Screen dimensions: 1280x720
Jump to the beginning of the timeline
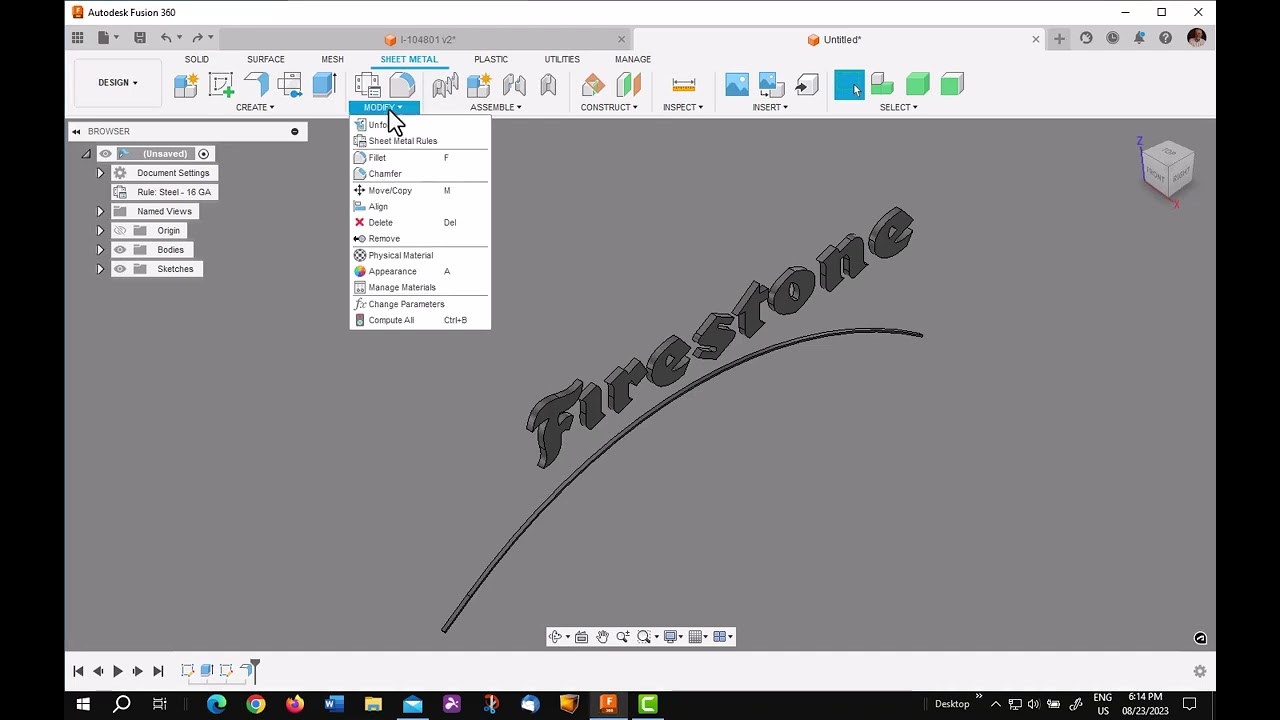[78, 672]
